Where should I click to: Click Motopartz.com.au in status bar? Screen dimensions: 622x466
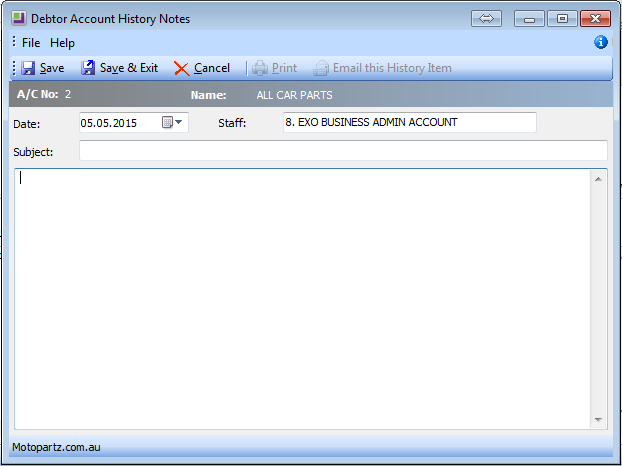tap(56, 447)
